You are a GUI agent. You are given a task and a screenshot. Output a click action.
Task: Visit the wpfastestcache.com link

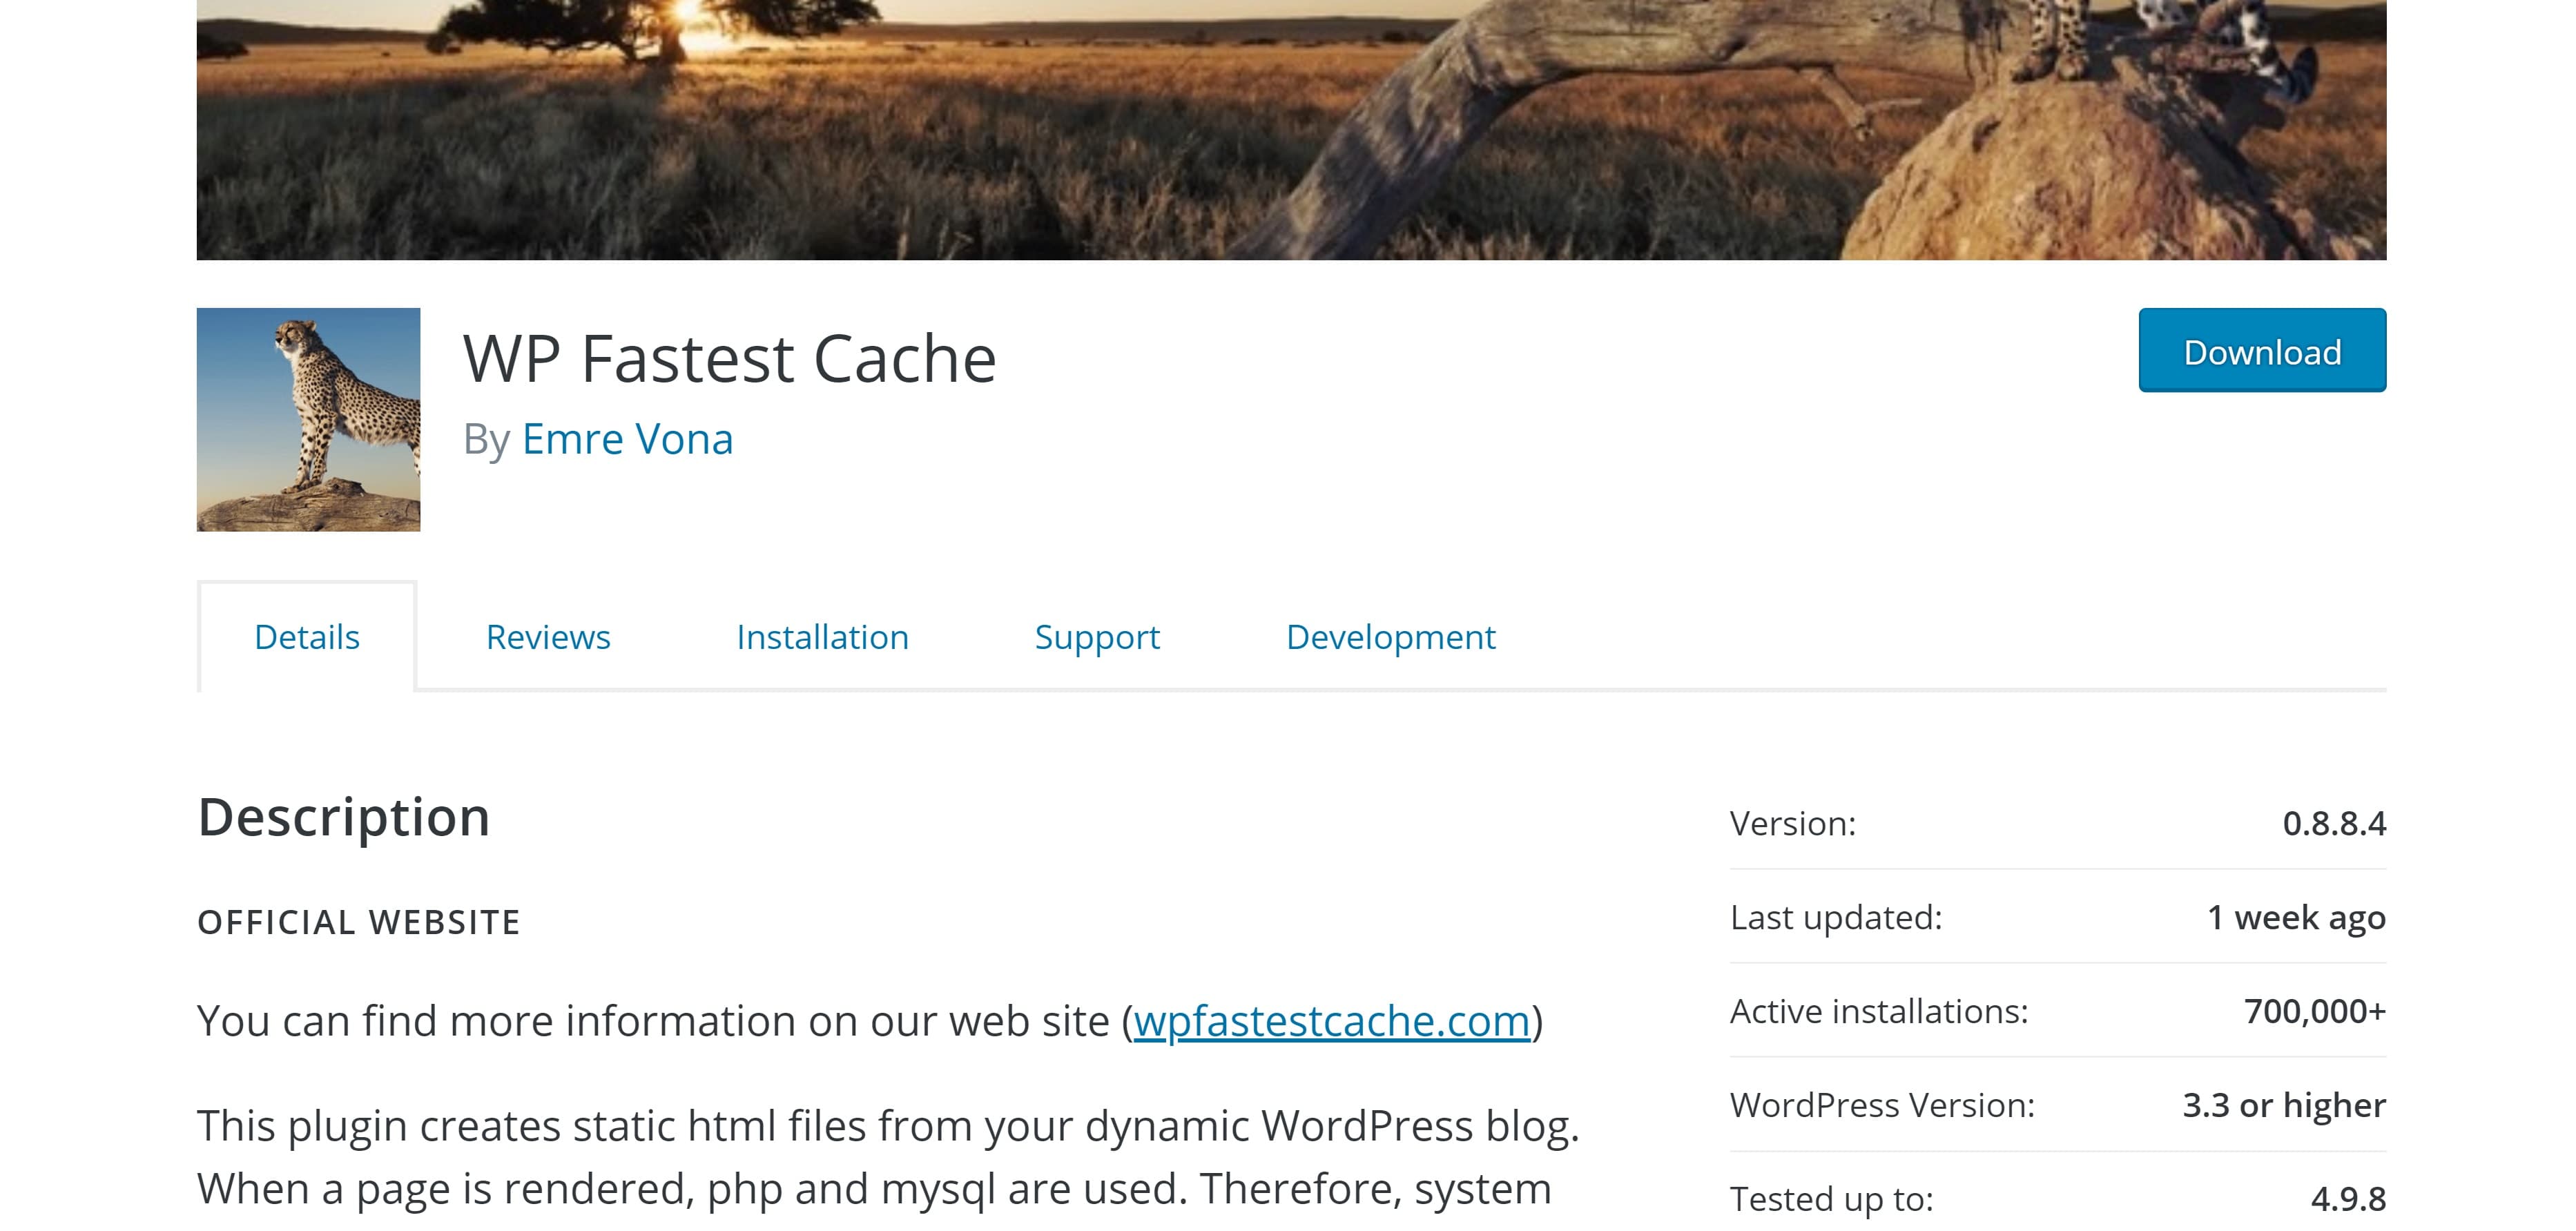point(1332,1021)
